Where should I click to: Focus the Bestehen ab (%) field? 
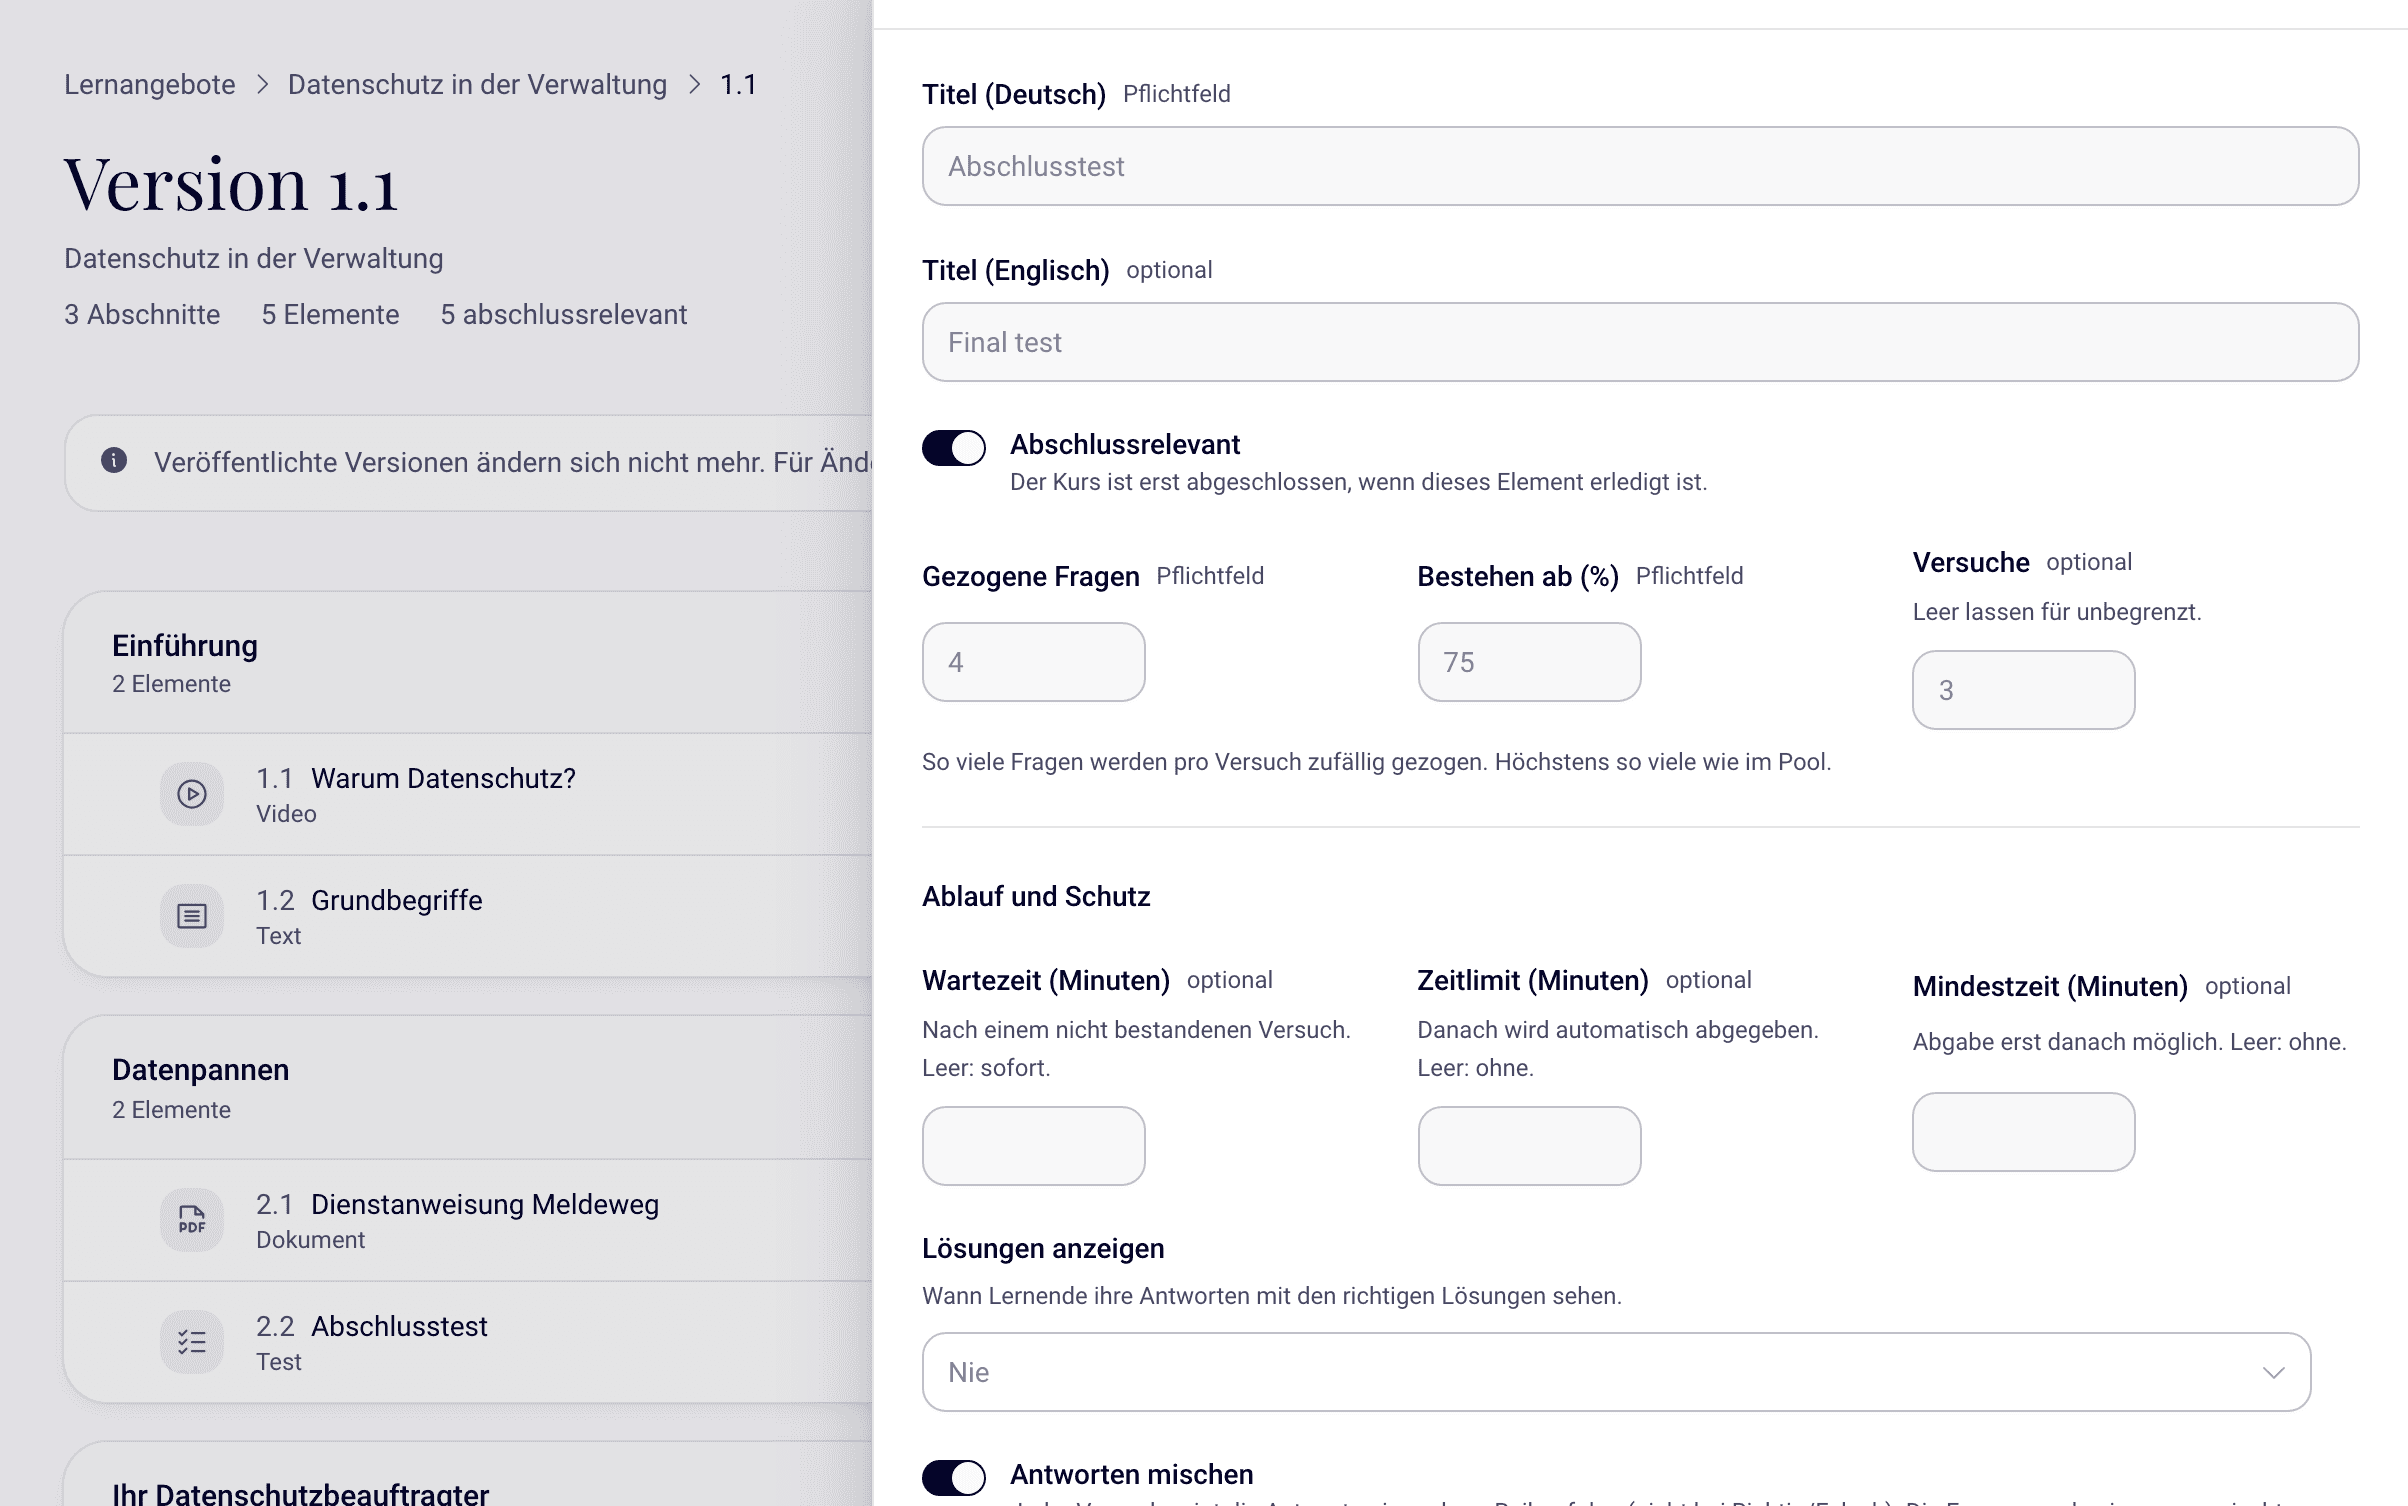click(1529, 662)
